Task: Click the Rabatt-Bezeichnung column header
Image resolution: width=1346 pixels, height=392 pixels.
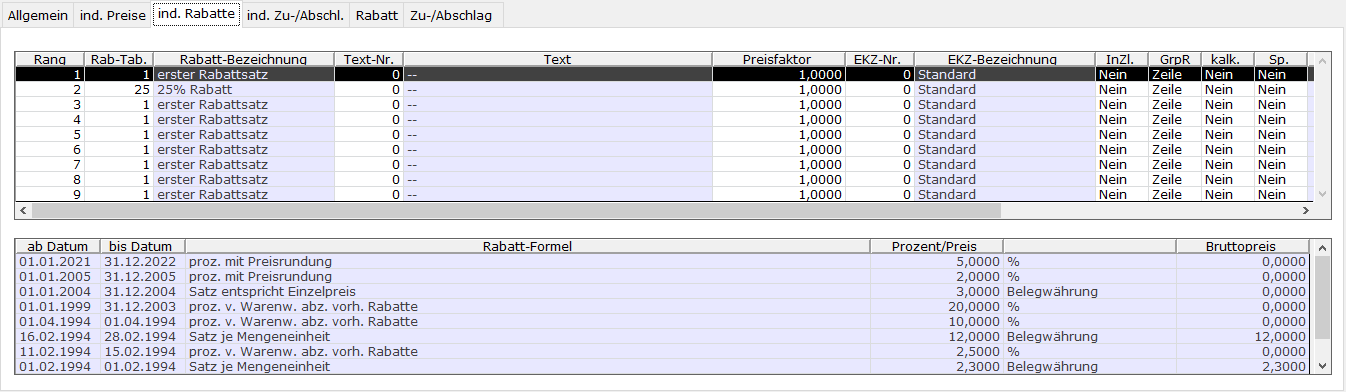Action: [x=243, y=59]
